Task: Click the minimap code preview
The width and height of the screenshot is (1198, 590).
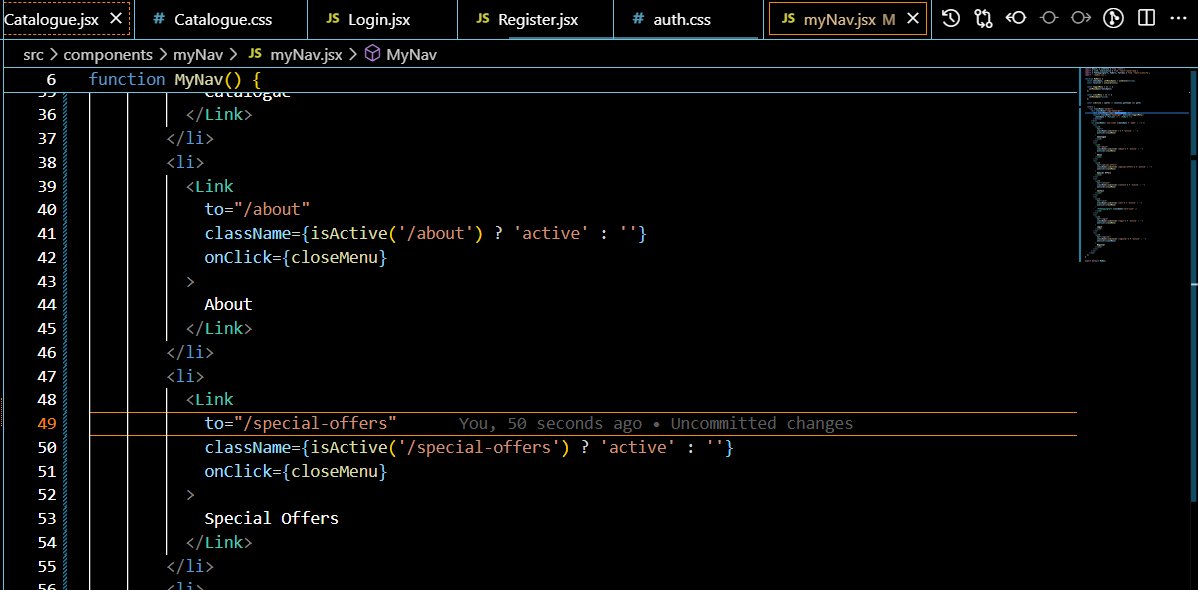Action: (x=1132, y=166)
